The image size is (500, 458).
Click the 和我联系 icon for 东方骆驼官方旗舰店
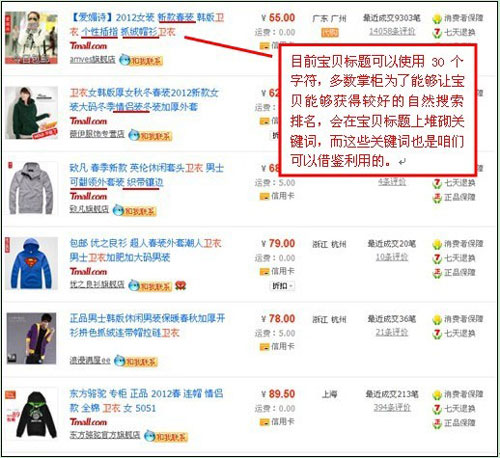coord(166,436)
